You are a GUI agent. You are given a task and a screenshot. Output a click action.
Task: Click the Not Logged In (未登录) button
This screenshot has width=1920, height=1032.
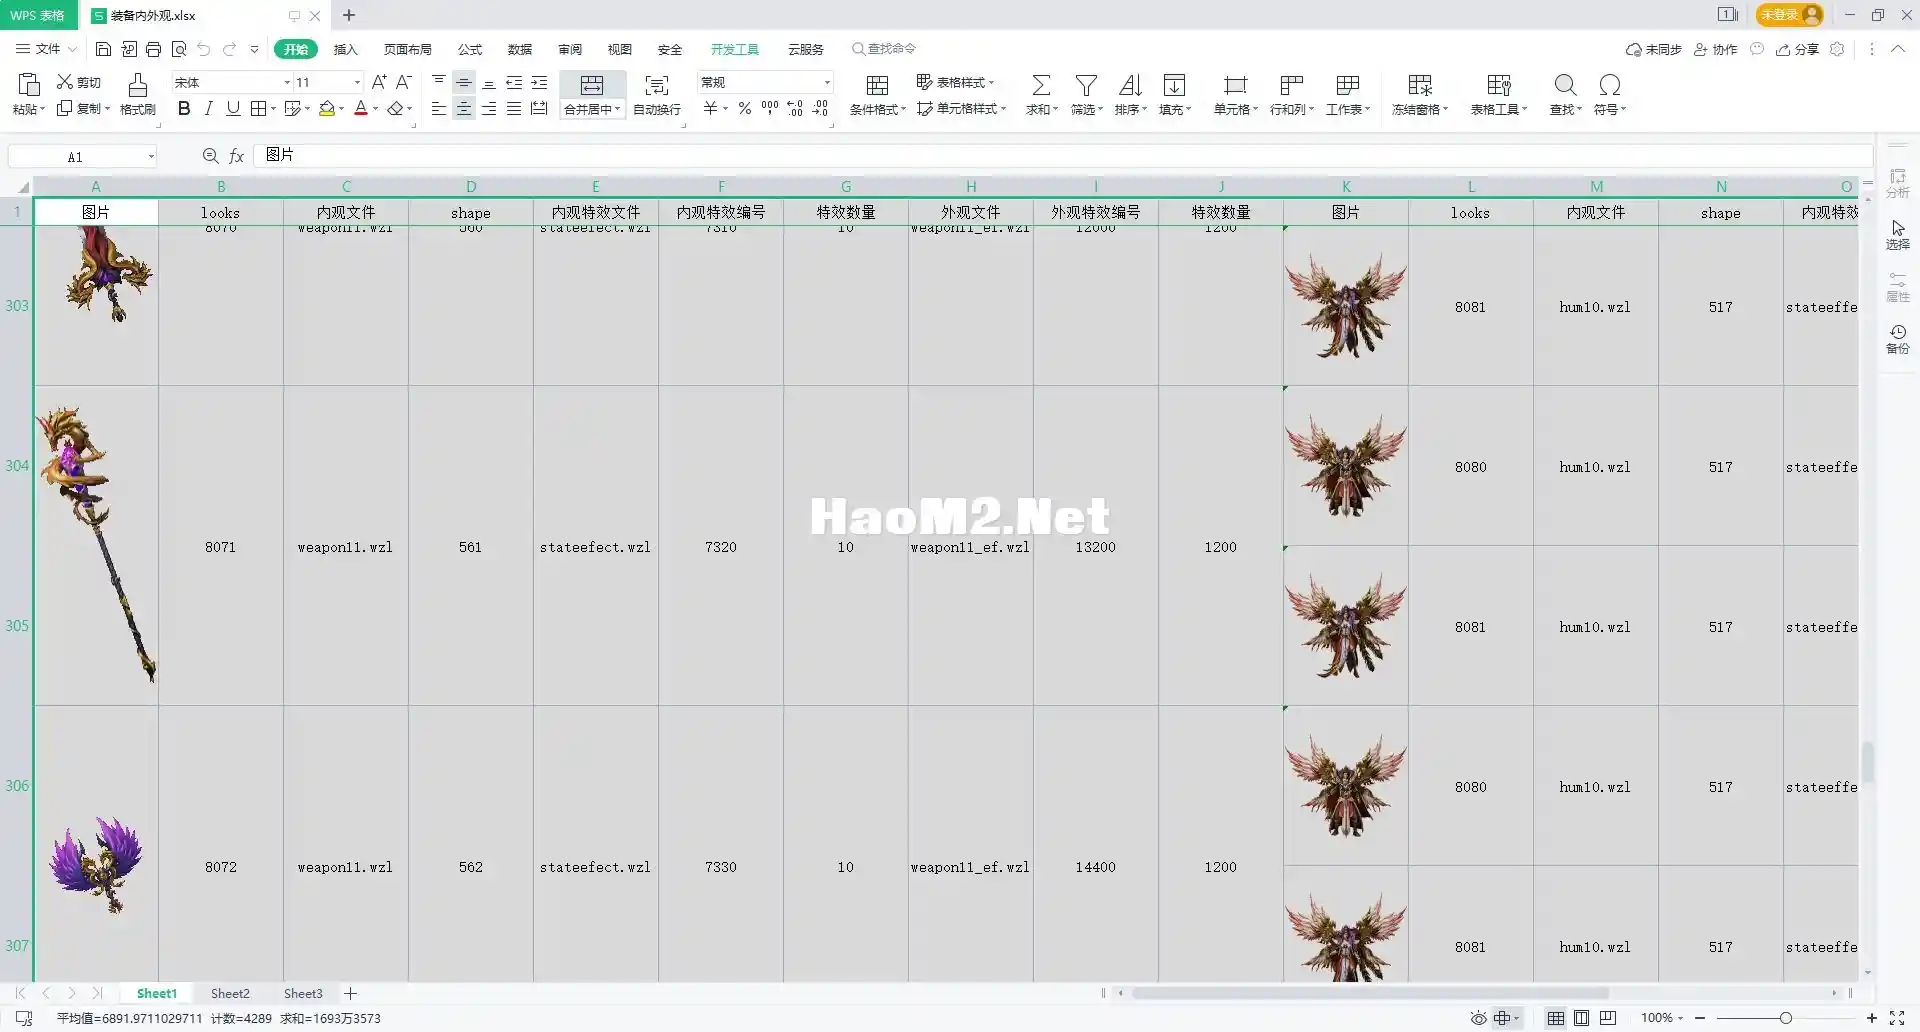(1790, 15)
